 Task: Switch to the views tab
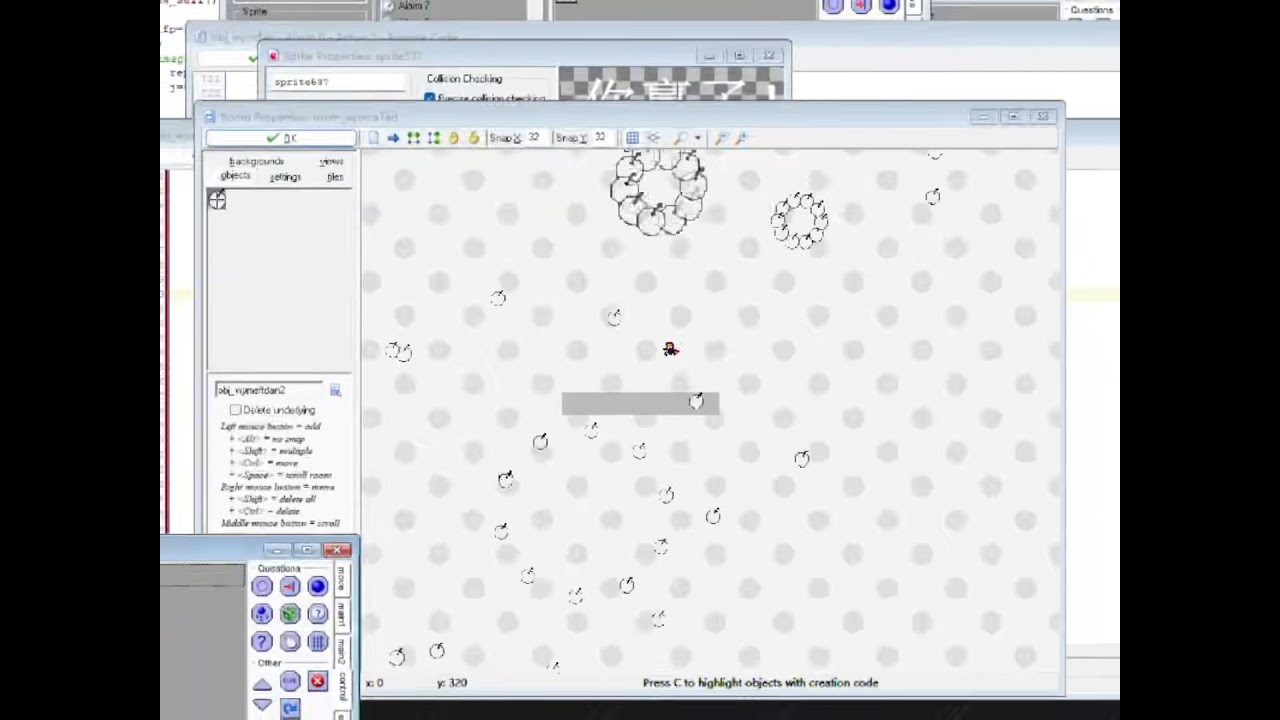click(x=331, y=161)
